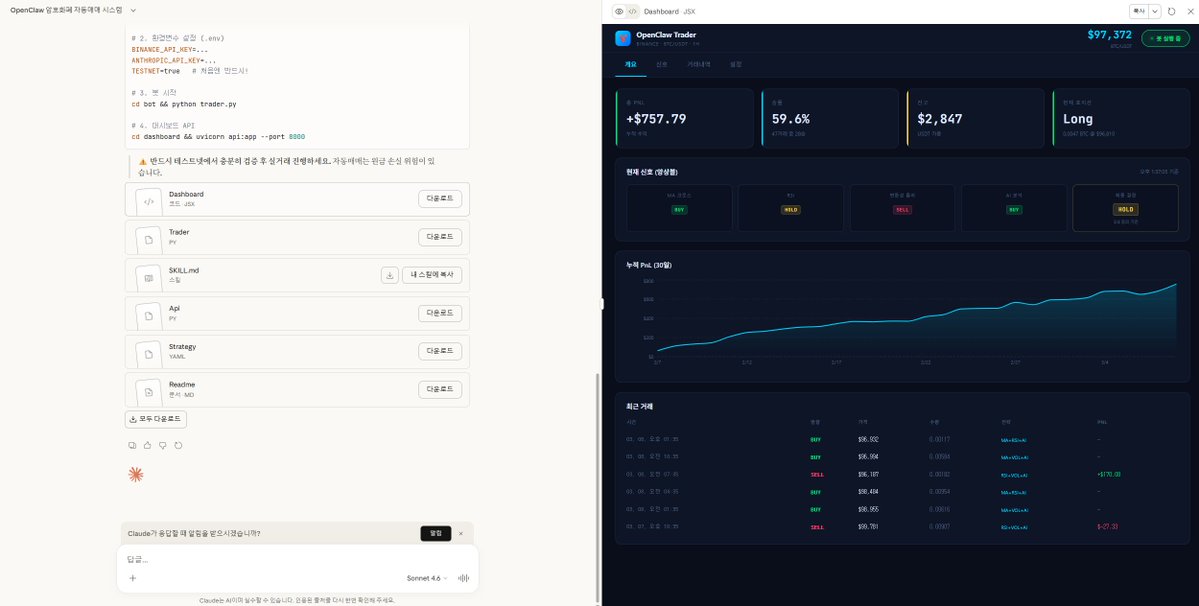The width and height of the screenshot is (1199, 606).
Task: Click the $99,781 SELL trade row price
Action: click(x=868, y=527)
